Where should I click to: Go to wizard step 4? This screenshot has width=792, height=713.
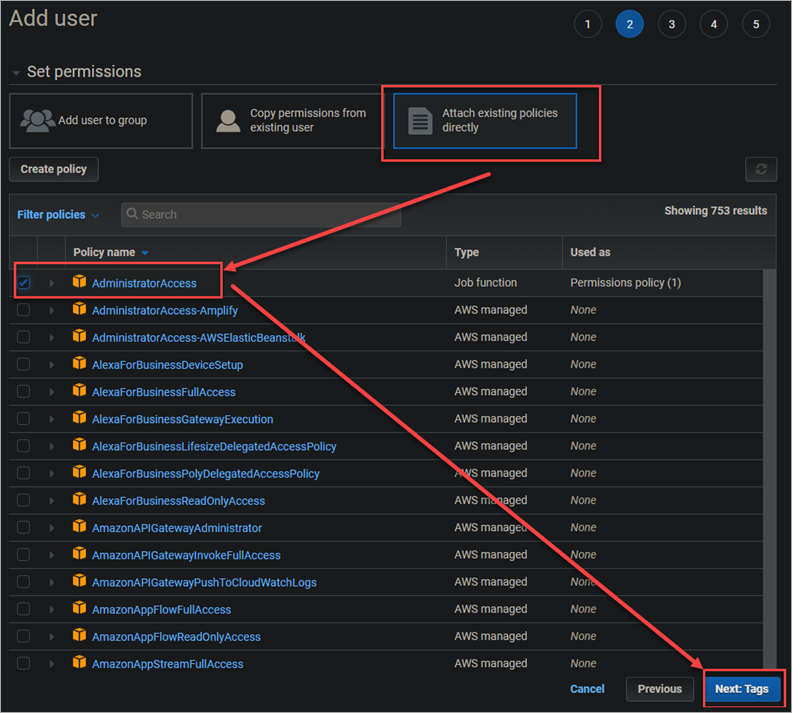pos(713,24)
